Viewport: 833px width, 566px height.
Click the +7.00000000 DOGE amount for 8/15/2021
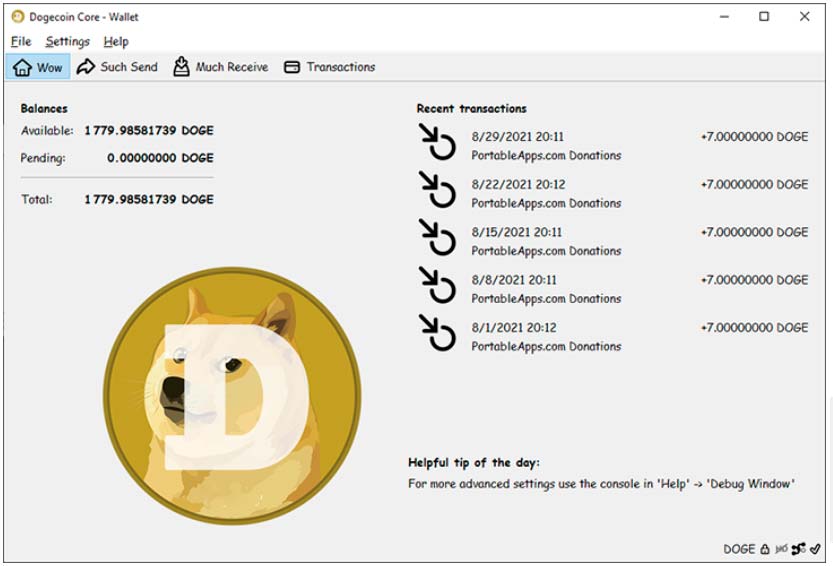pyautogui.click(x=754, y=232)
